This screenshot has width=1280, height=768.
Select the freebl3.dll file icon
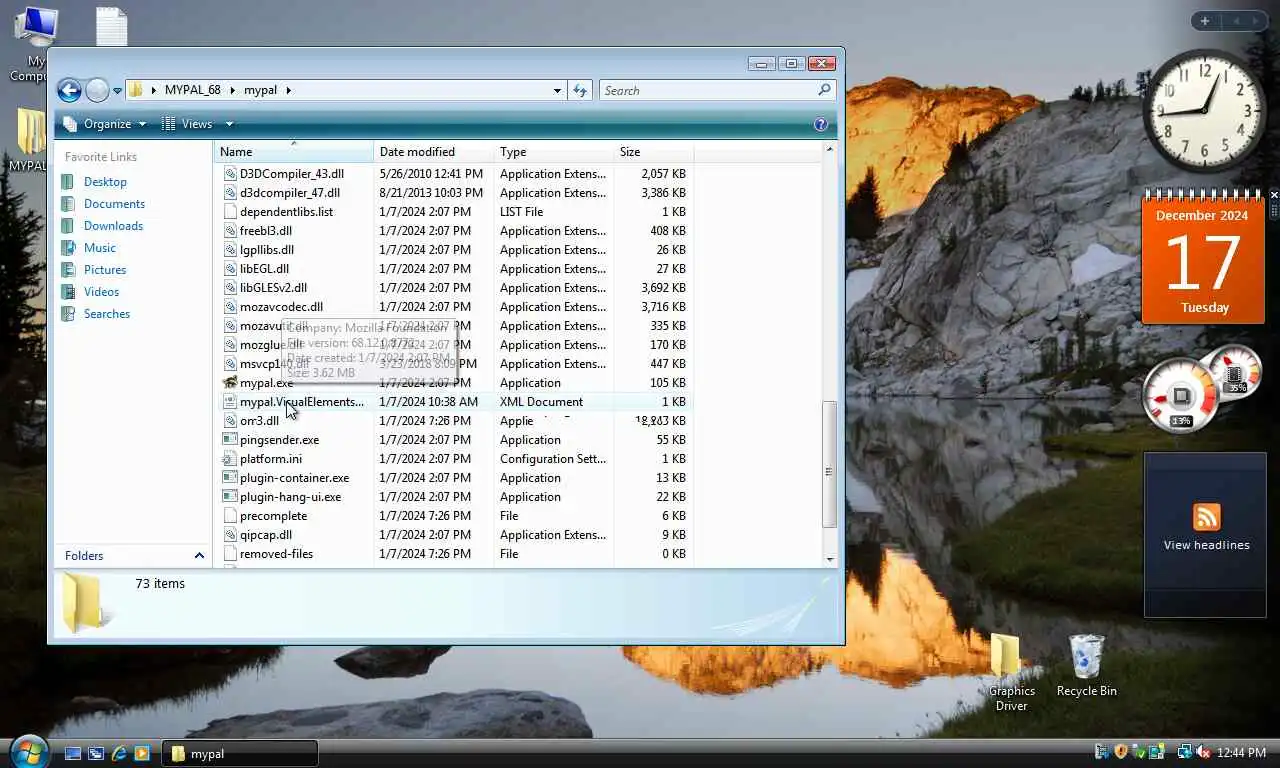coord(230,231)
